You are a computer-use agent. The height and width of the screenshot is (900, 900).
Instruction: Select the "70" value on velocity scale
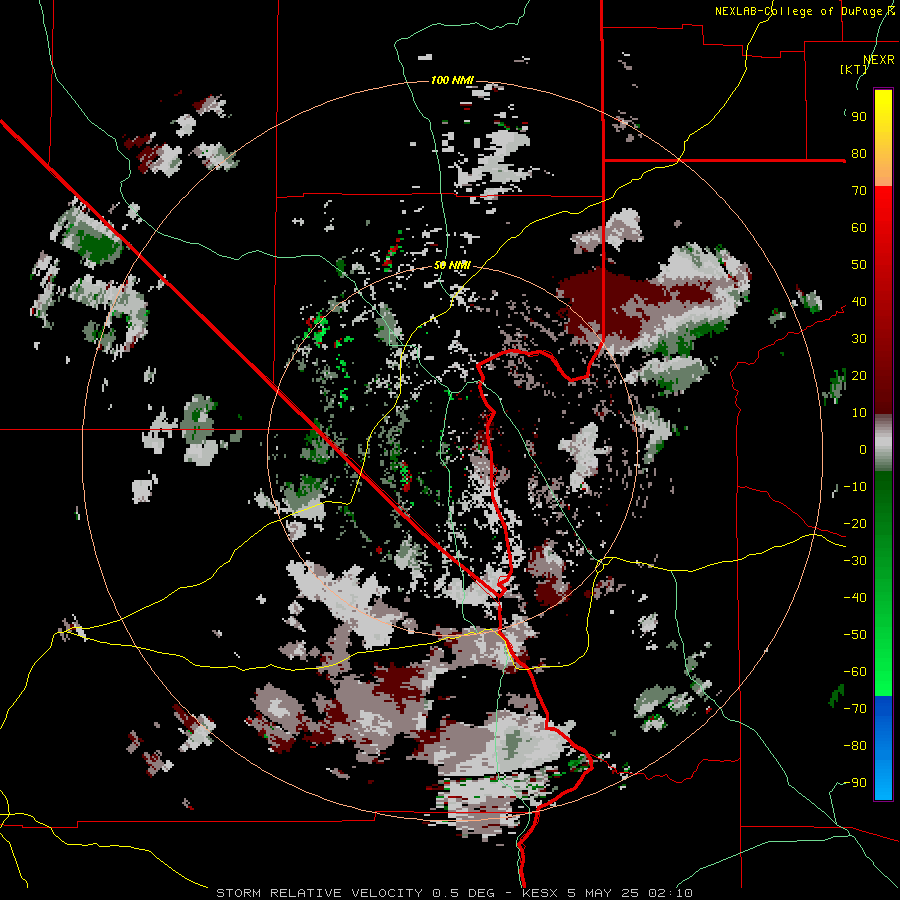coord(859,191)
